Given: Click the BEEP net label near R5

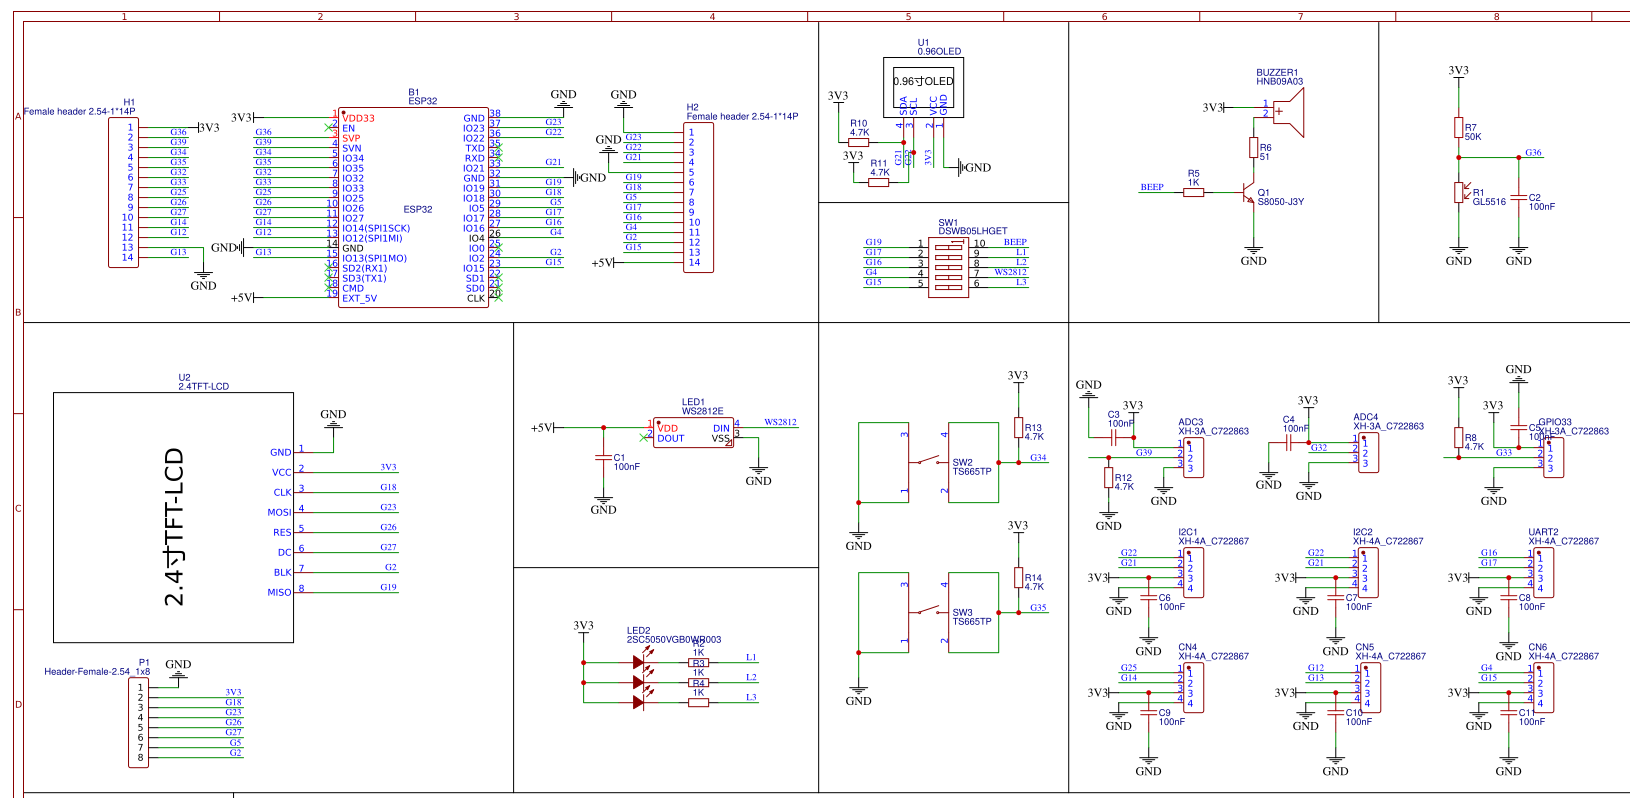Looking at the screenshot, I should point(1152,187).
